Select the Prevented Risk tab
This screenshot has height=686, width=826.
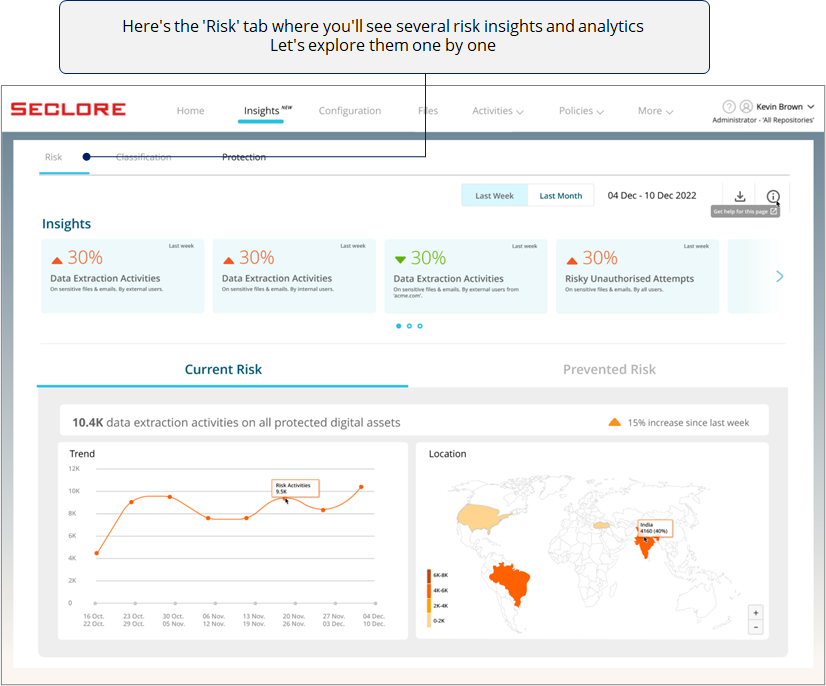coord(609,369)
